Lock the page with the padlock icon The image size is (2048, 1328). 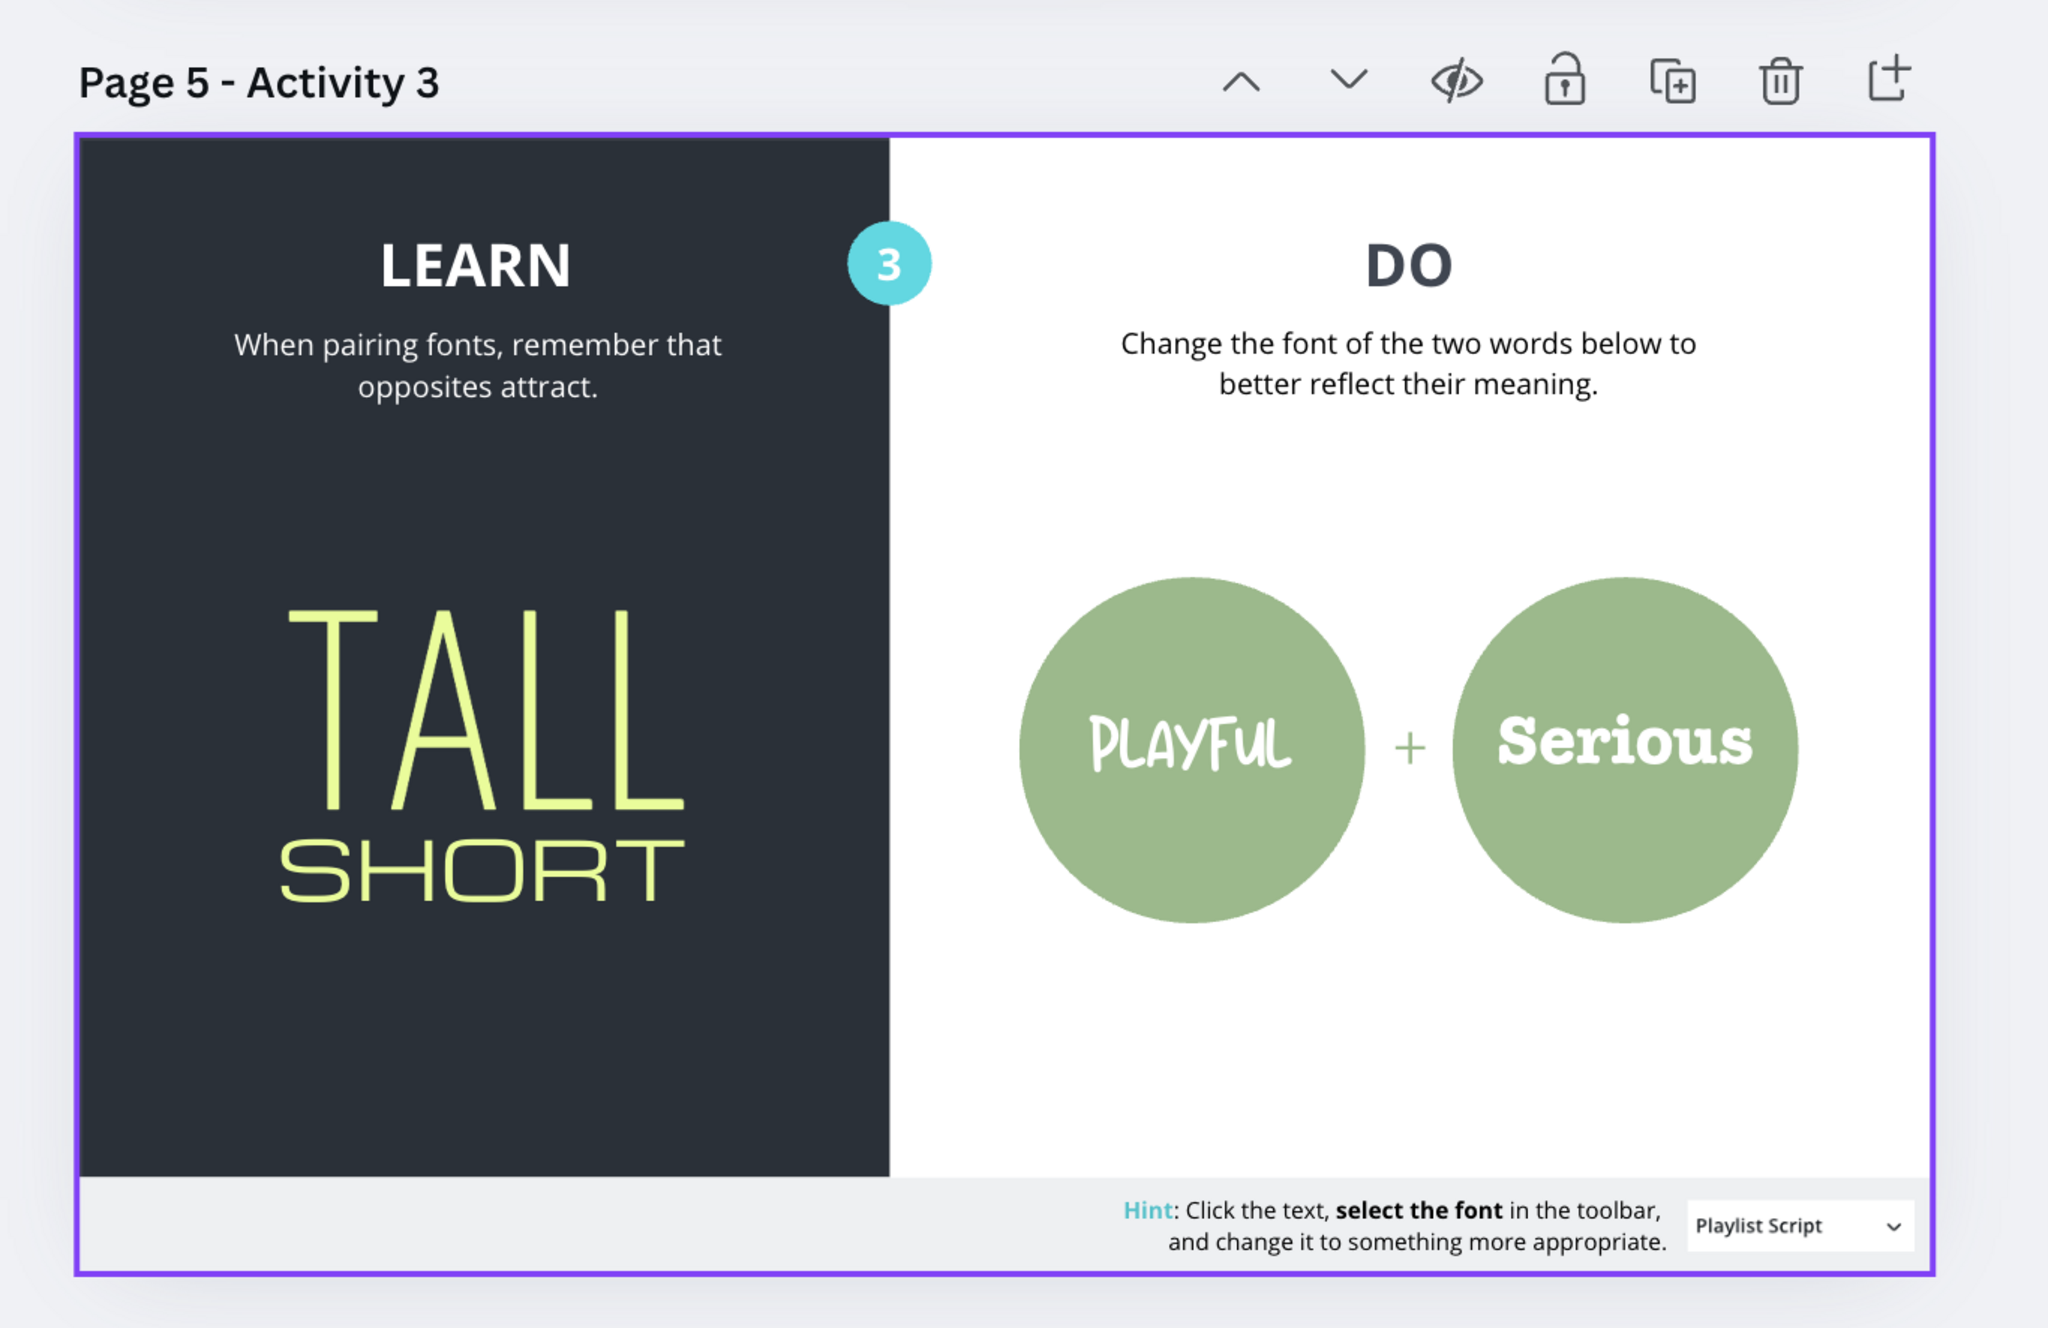pyautogui.click(x=1564, y=81)
